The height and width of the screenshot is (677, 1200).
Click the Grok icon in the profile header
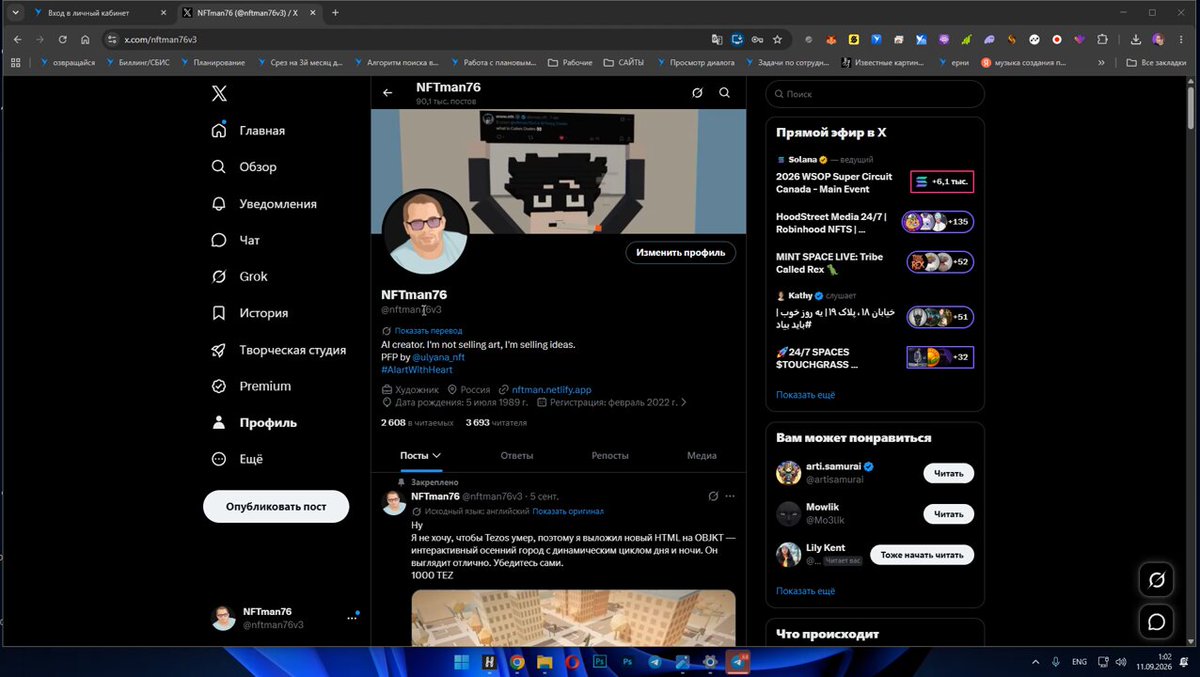[697, 93]
